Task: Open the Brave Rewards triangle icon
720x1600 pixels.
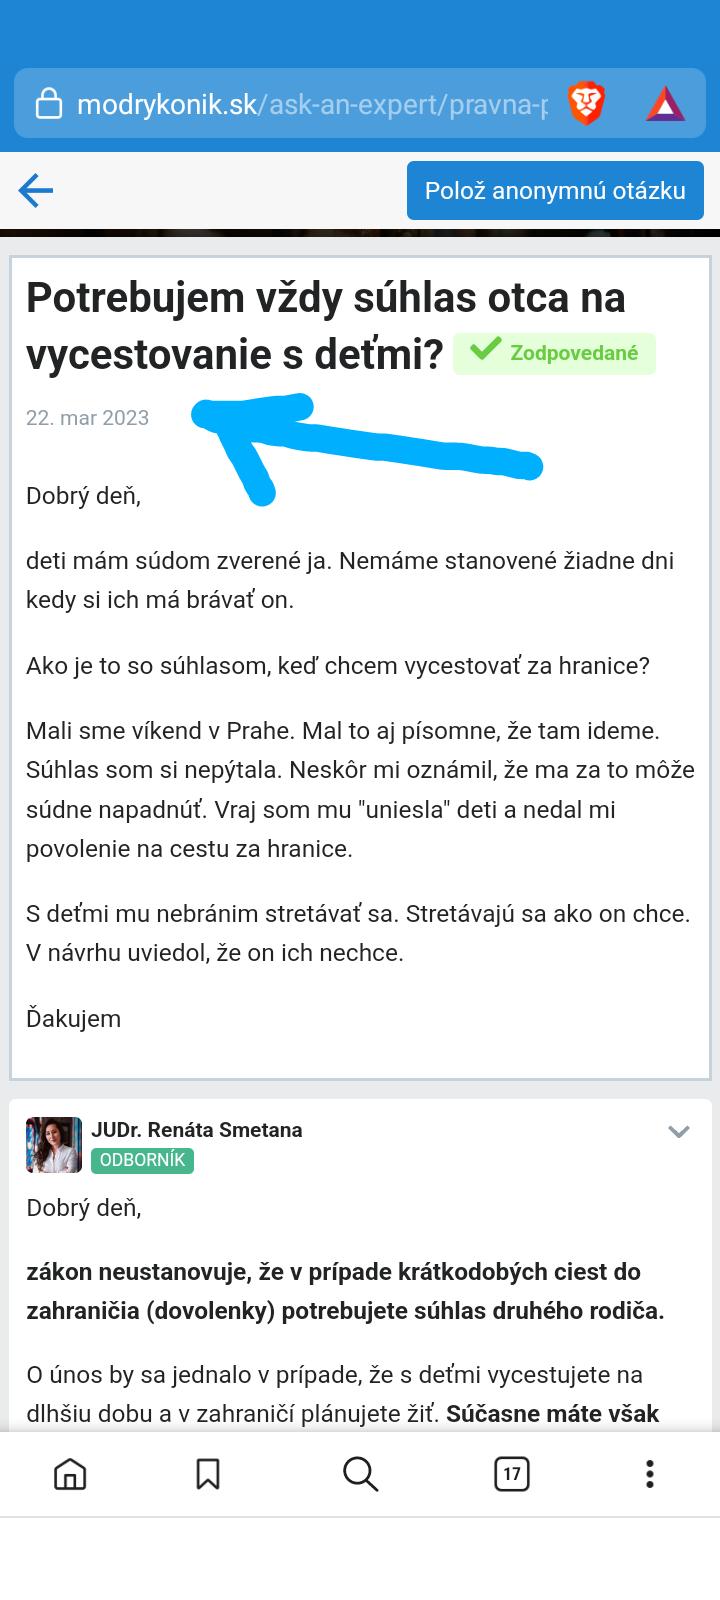Action: [665, 104]
